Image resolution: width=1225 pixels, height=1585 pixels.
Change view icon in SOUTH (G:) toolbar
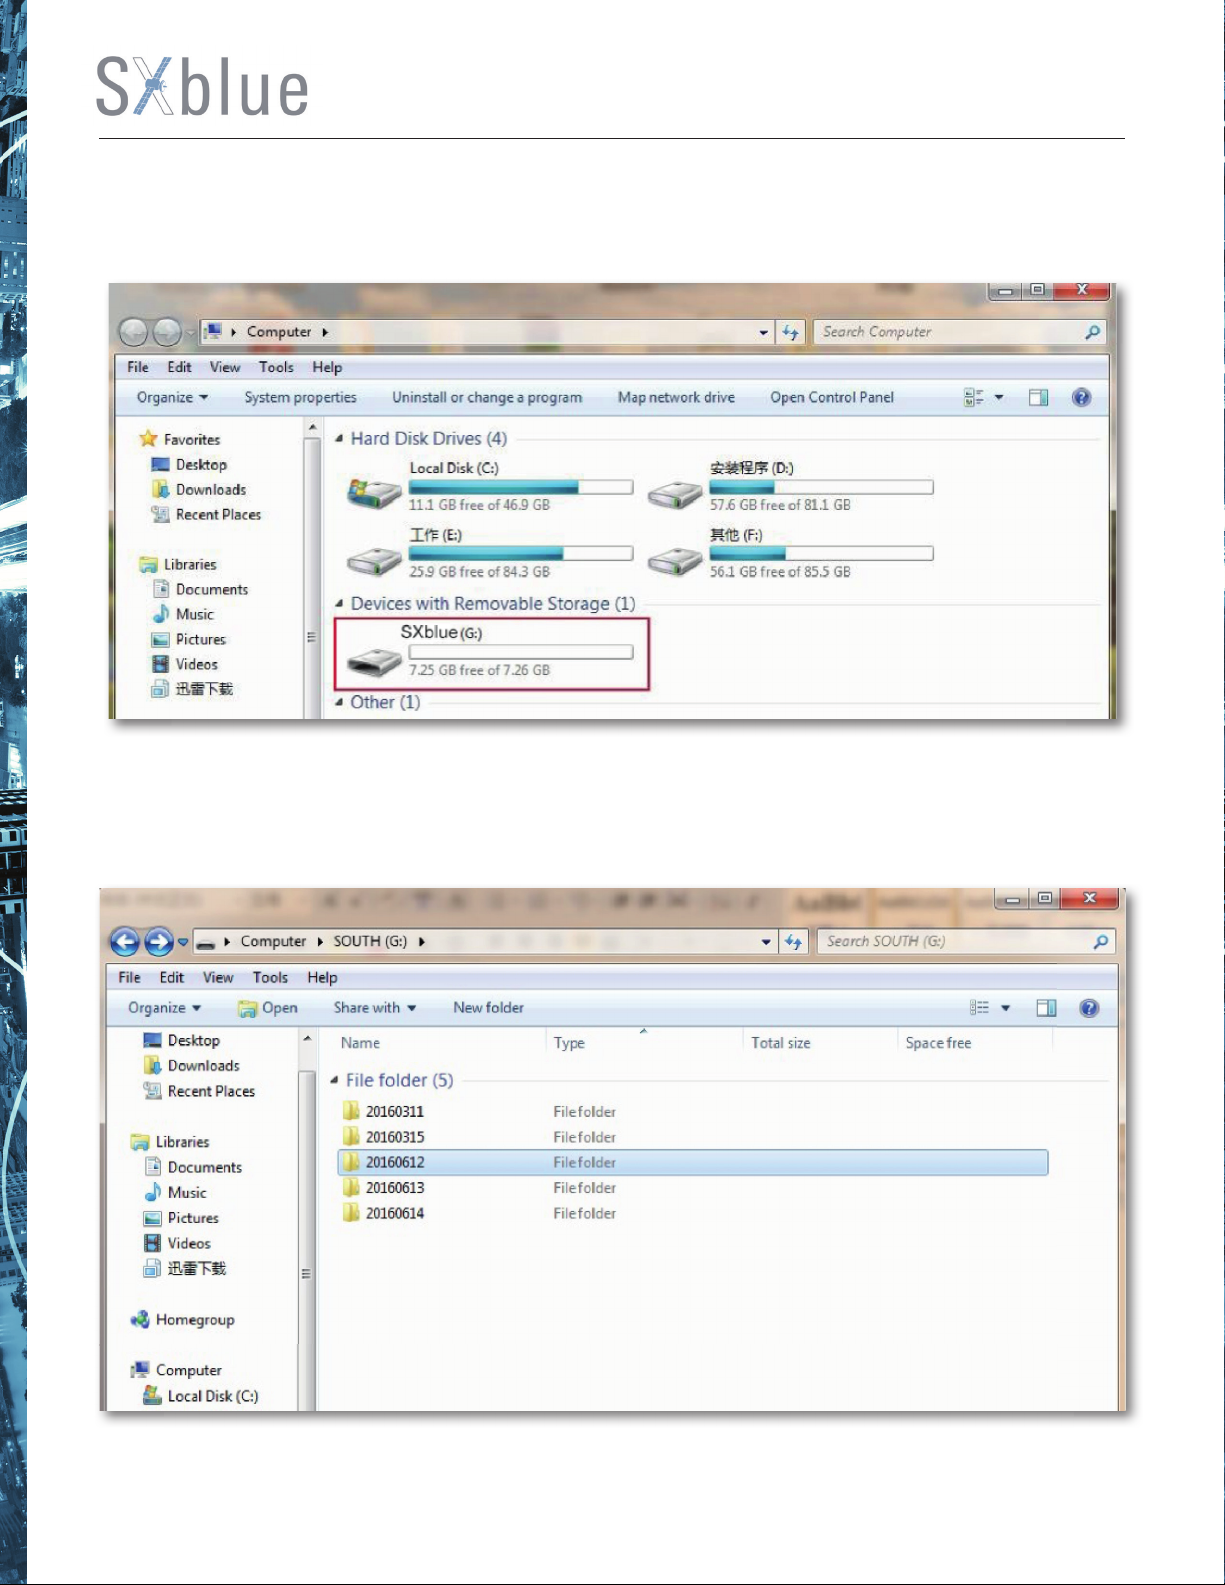point(979,1008)
